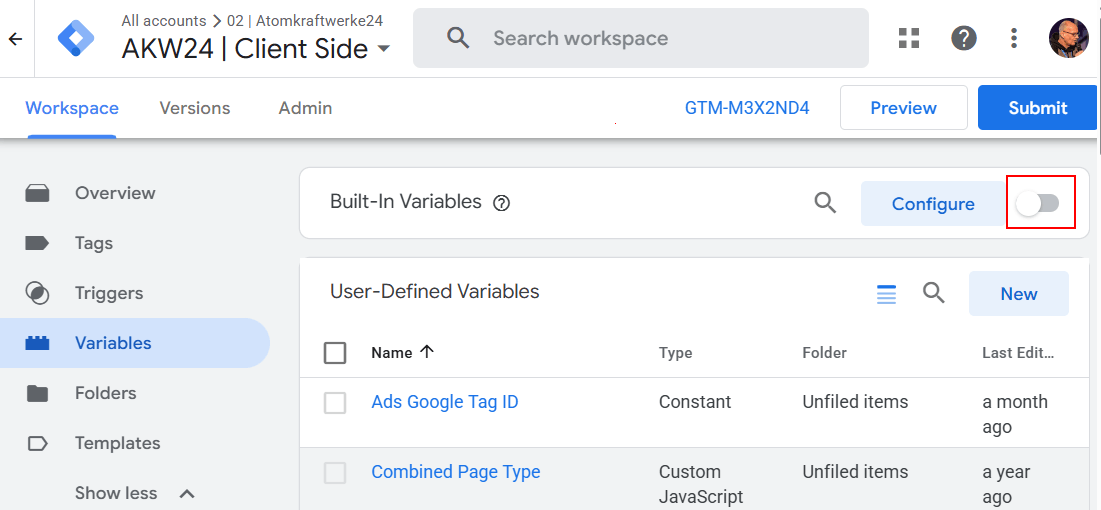Screen dimensions: 1101x510
Task: Click the Overview sidebar icon
Action: (37, 193)
